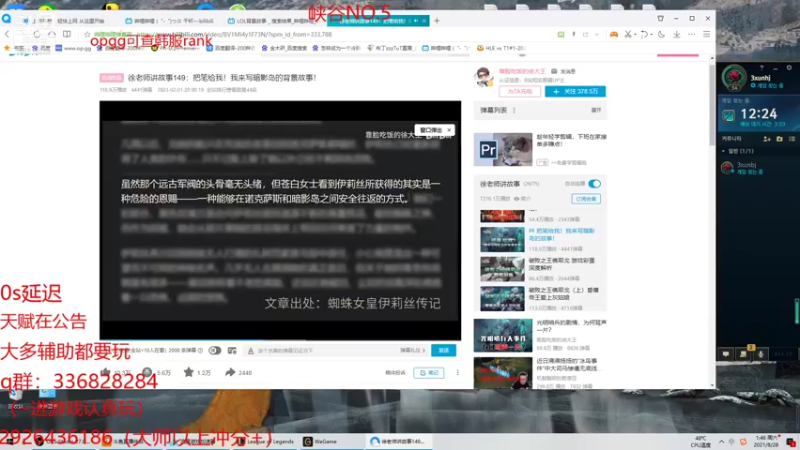
Task: Toggle danmaku display switch below video
Action: (x=215, y=351)
